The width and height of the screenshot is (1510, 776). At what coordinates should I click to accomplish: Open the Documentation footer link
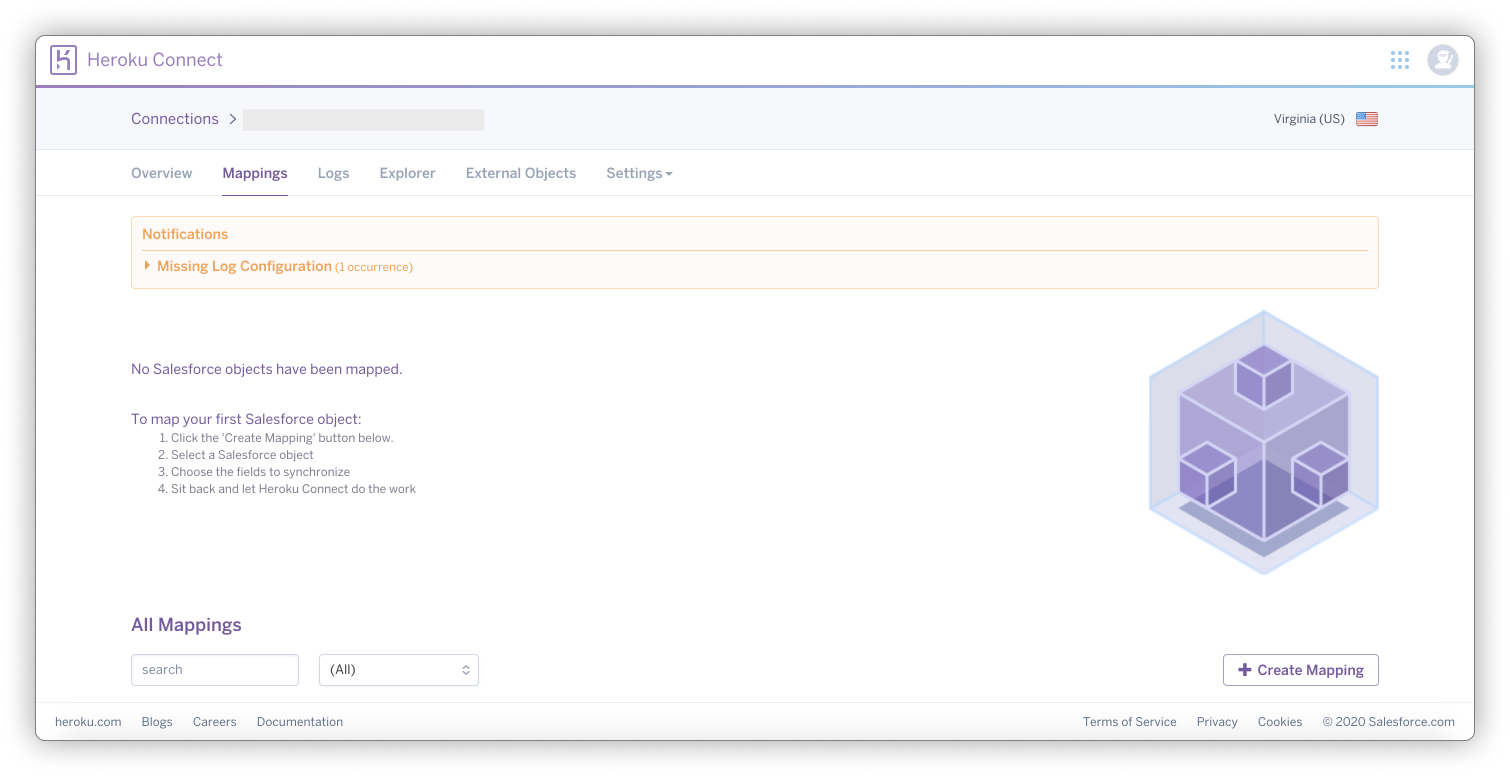[300, 722]
